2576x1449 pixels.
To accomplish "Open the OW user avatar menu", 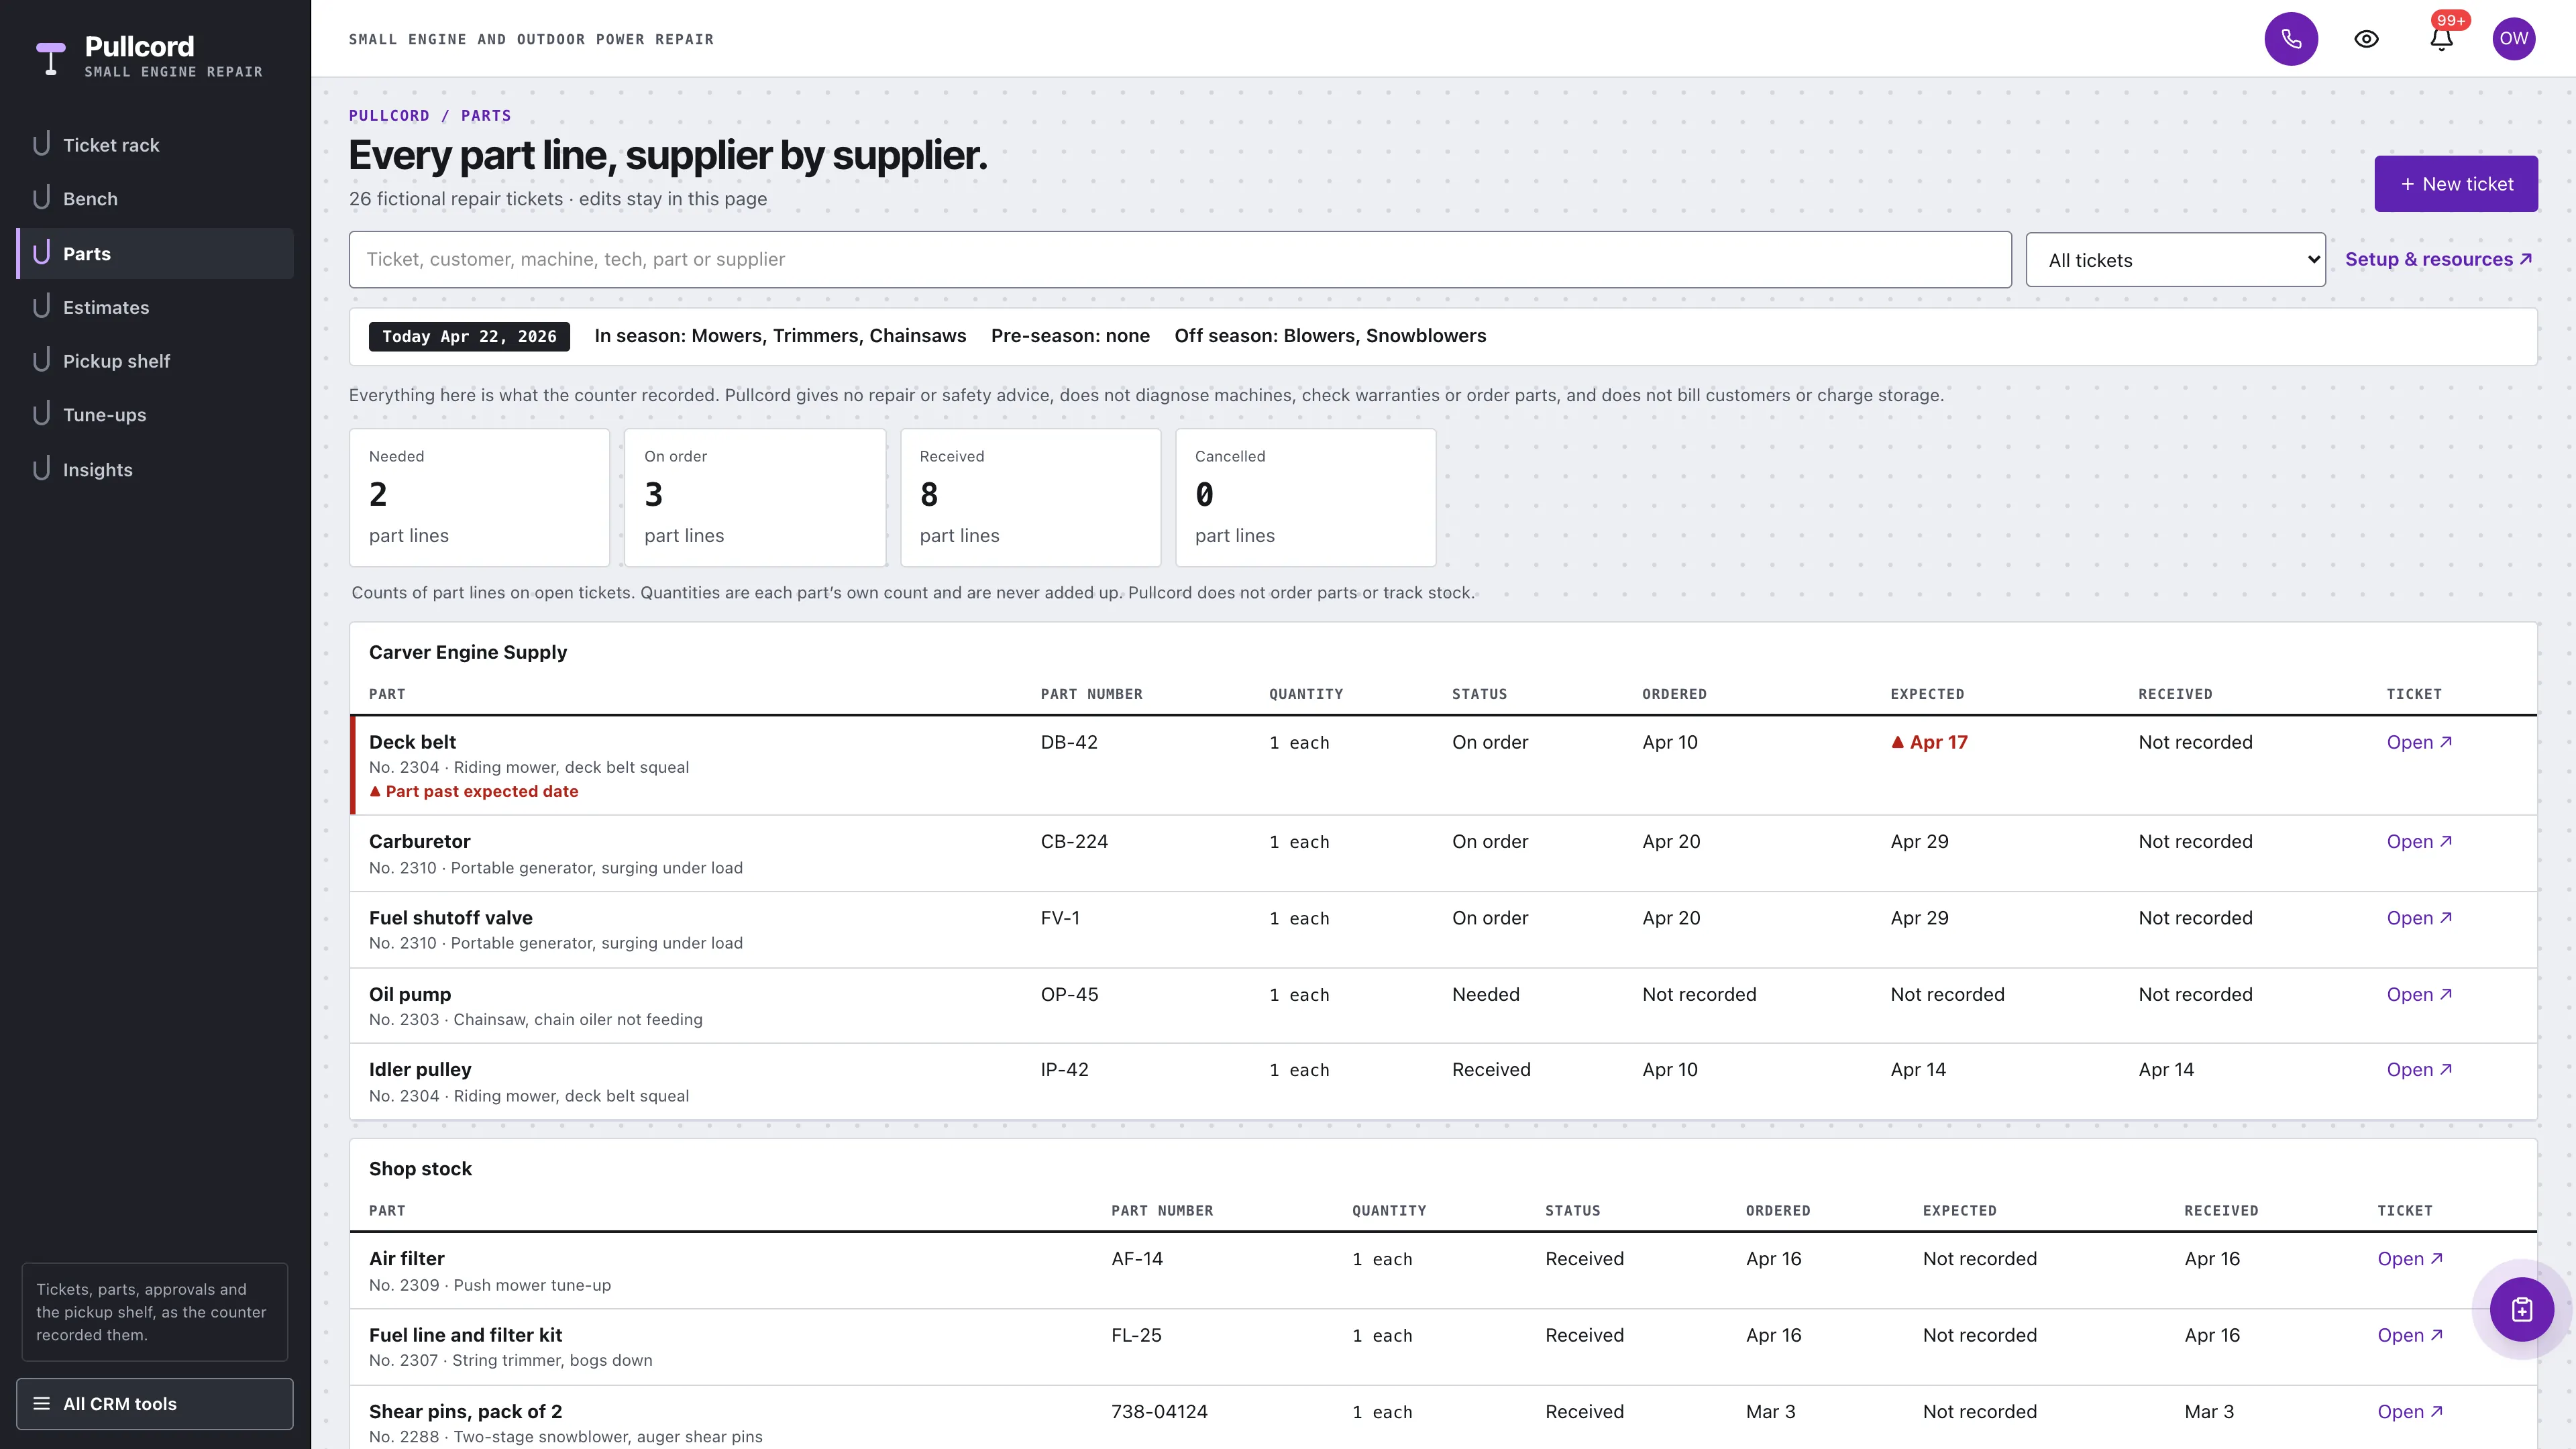I will coord(2514,39).
